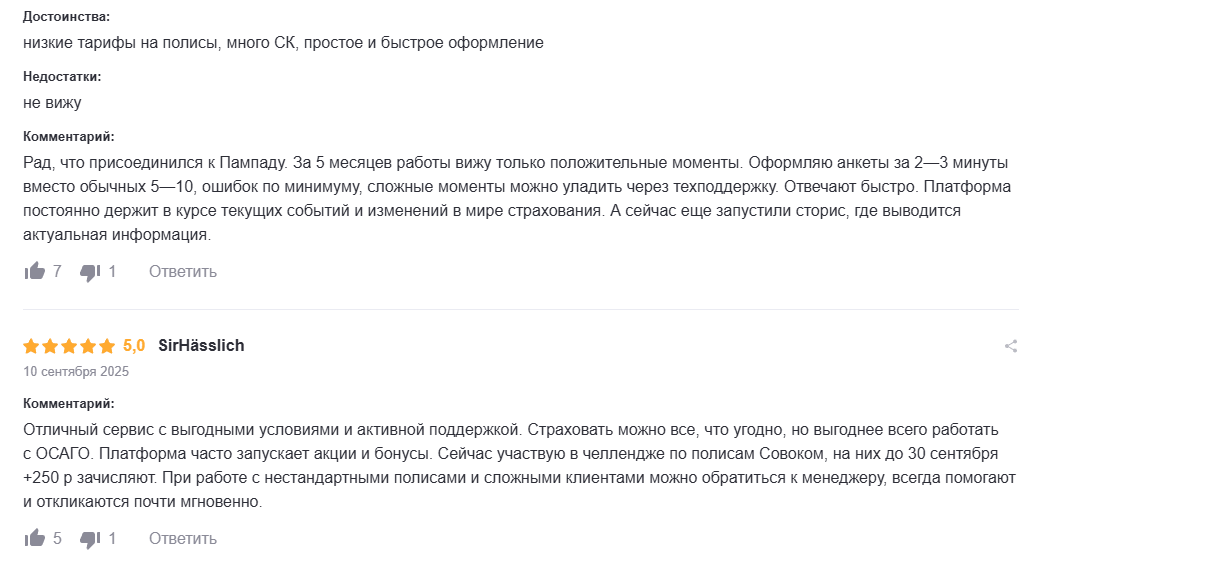Click the advantages line about низкие тарифы
Viewport: 1223px width, 564px height.
tap(283, 43)
